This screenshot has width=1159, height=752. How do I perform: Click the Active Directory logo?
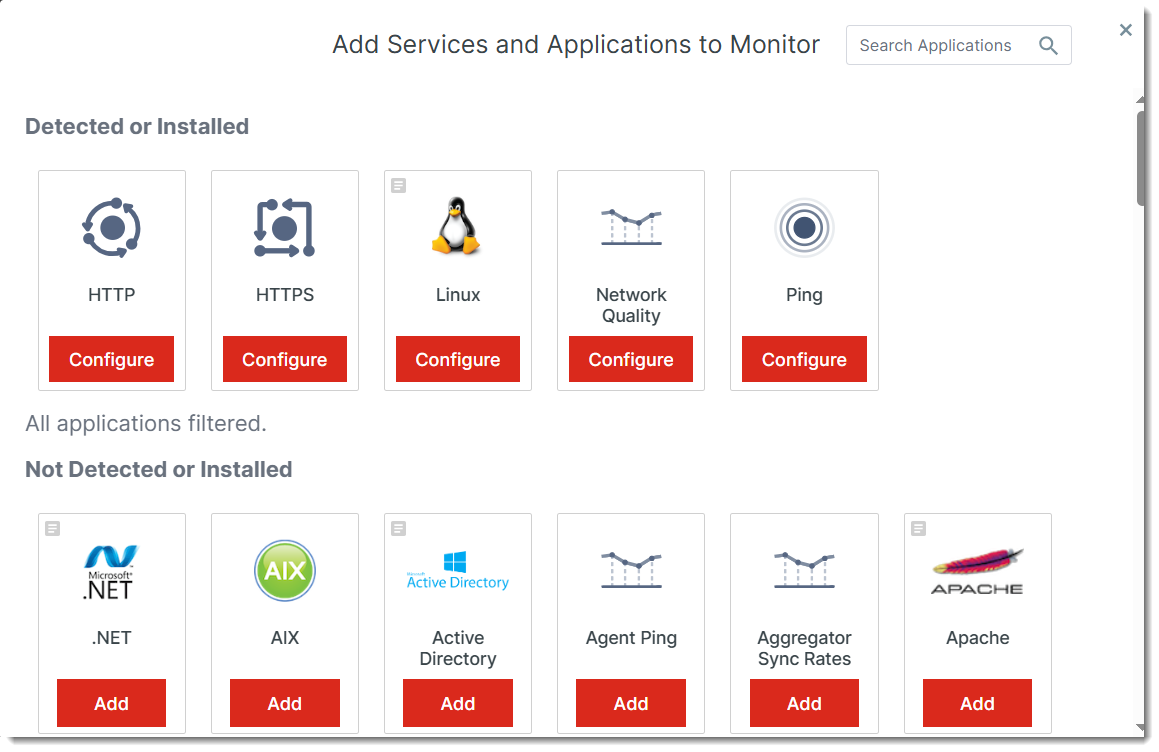458,571
